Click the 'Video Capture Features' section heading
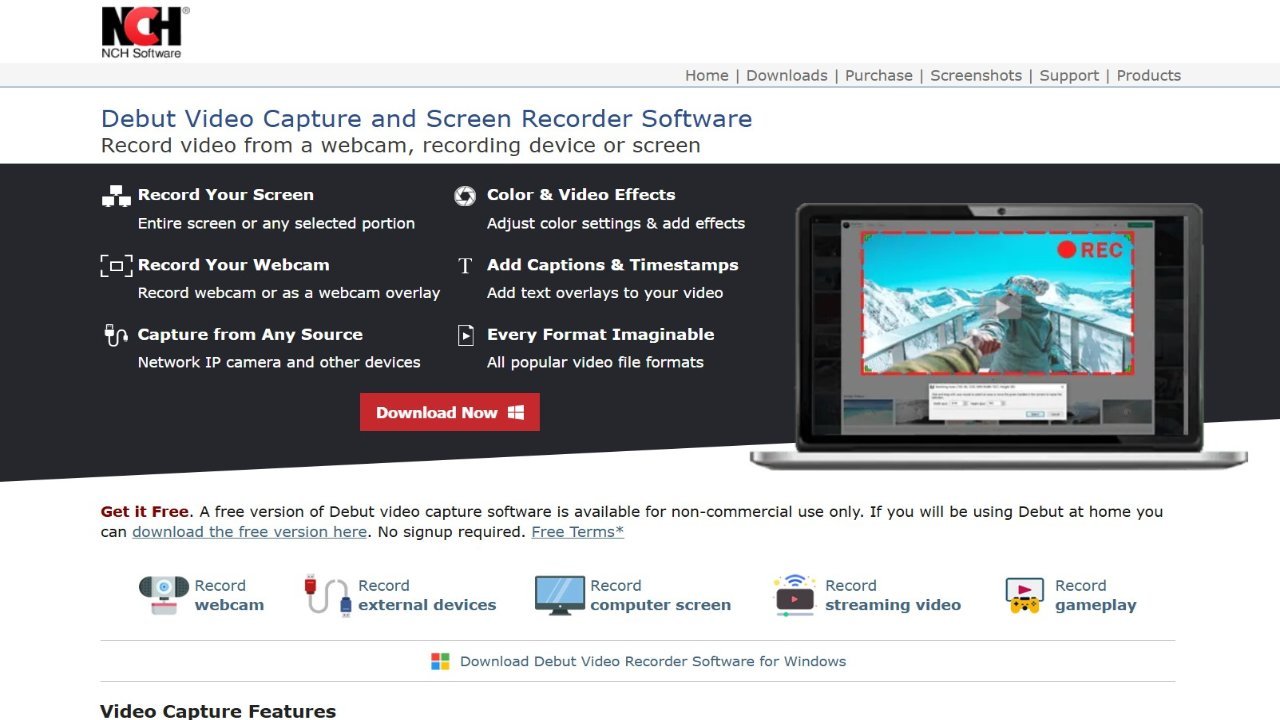This screenshot has width=1280, height=720. coord(218,711)
